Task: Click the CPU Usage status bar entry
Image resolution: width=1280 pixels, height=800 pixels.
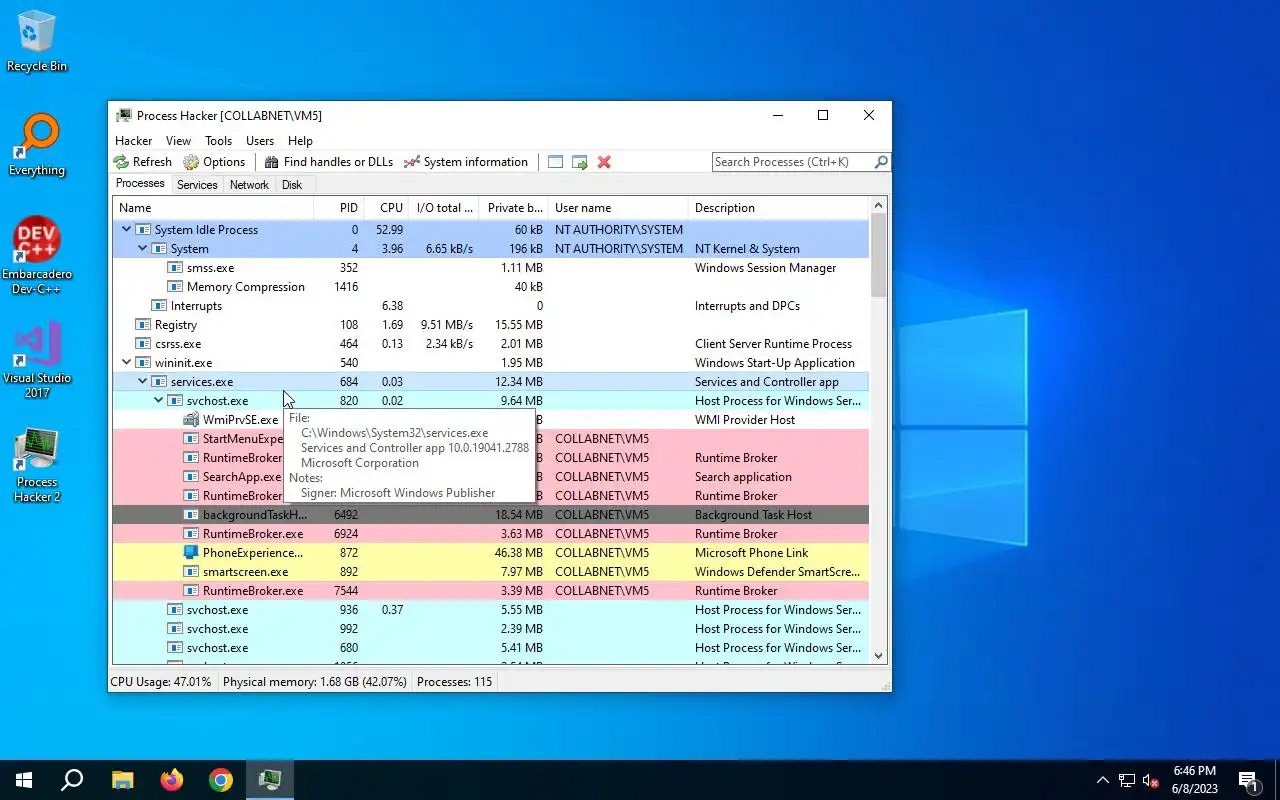Action: tap(161, 682)
